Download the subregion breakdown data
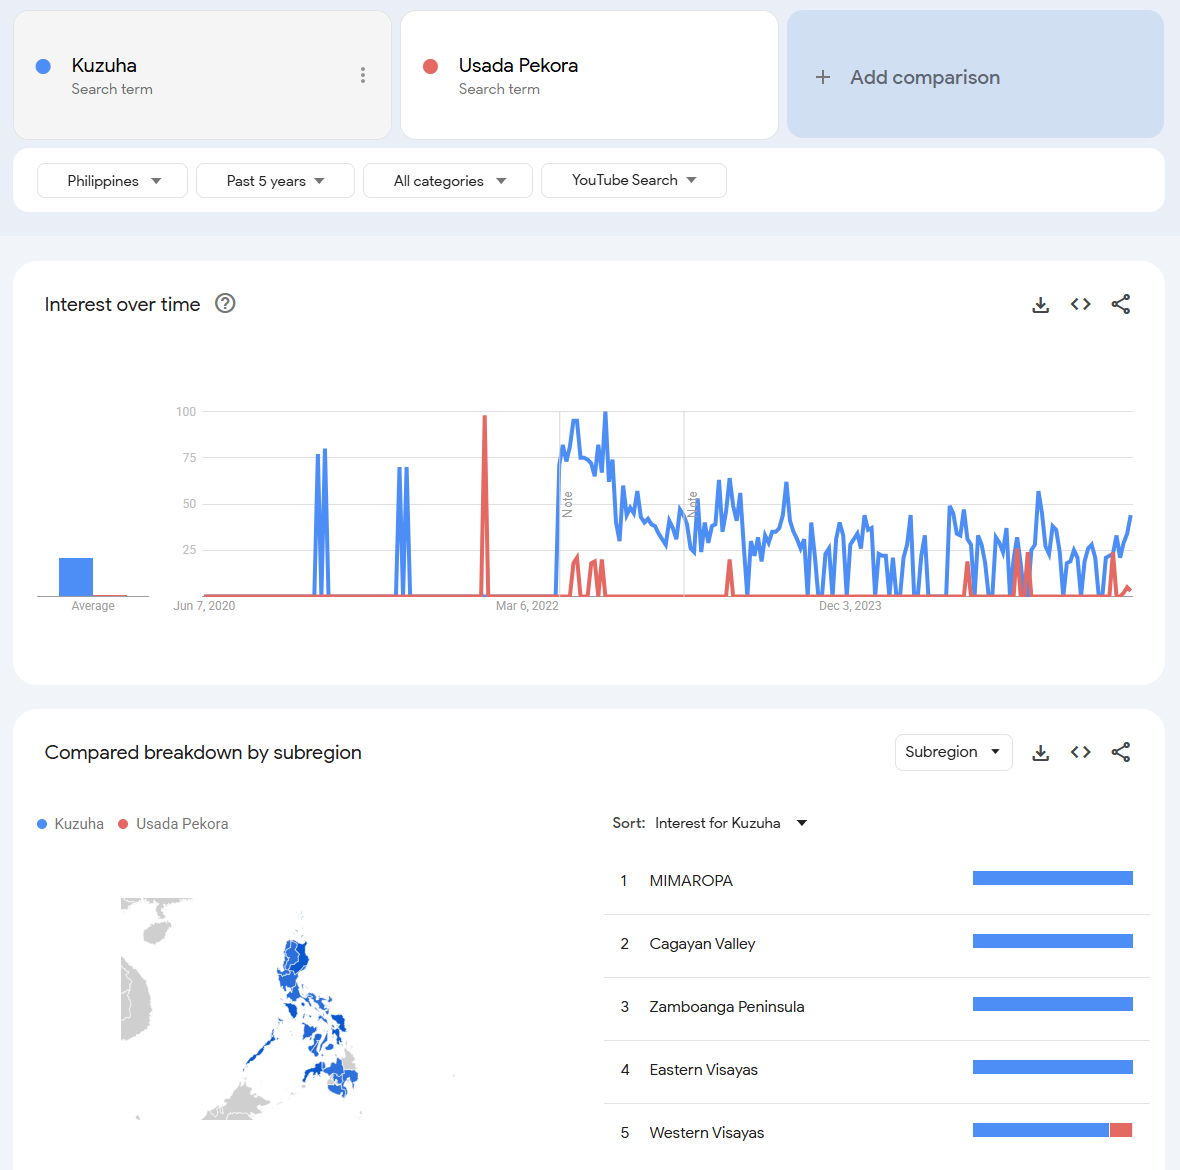Image resolution: width=1180 pixels, height=1170 pixels. click(1040, 753)
